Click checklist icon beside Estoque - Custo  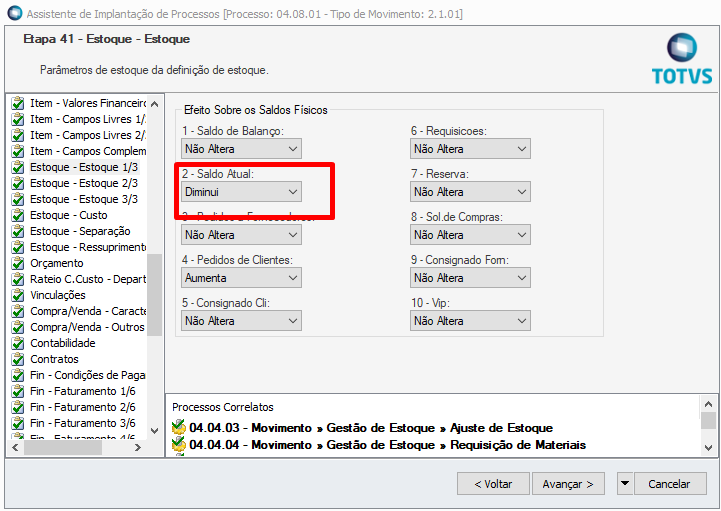click(x=17, y=215)
